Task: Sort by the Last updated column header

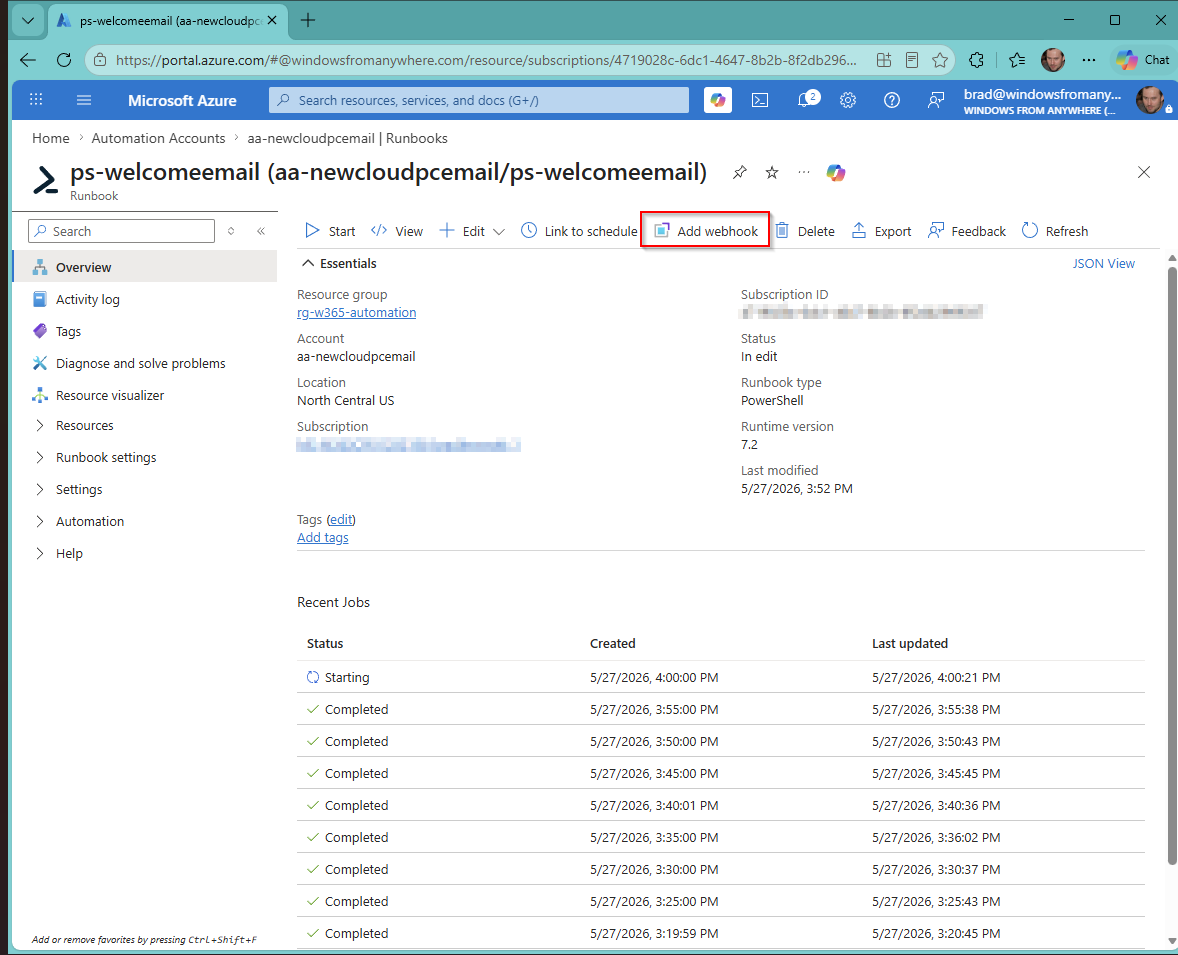Action: point(910,643)
